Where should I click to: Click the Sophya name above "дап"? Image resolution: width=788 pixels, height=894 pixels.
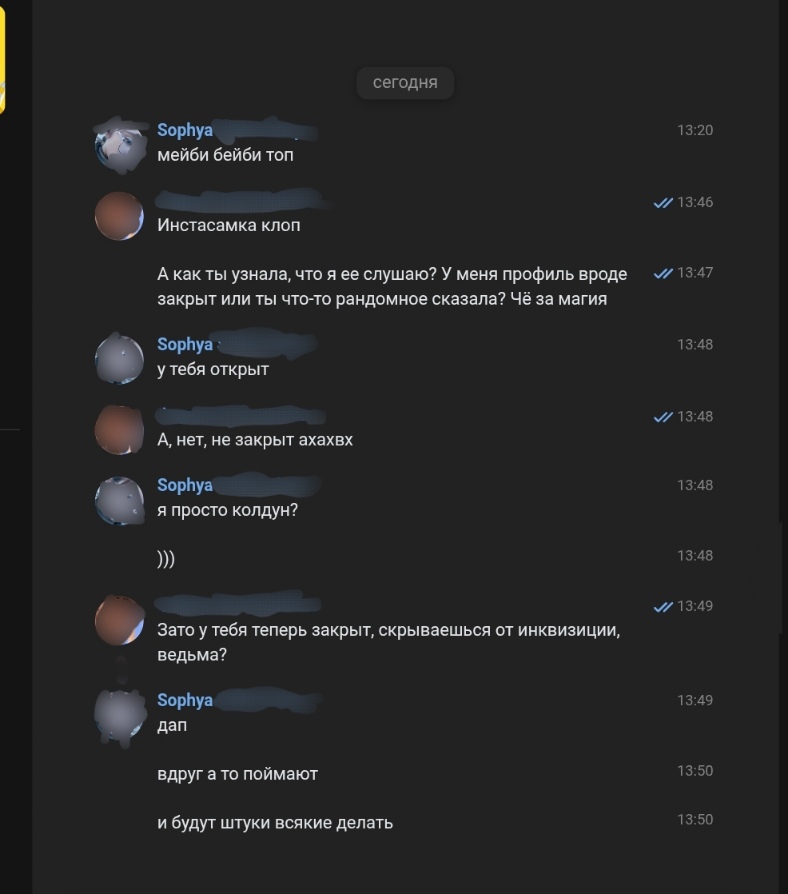click(185, 700)
